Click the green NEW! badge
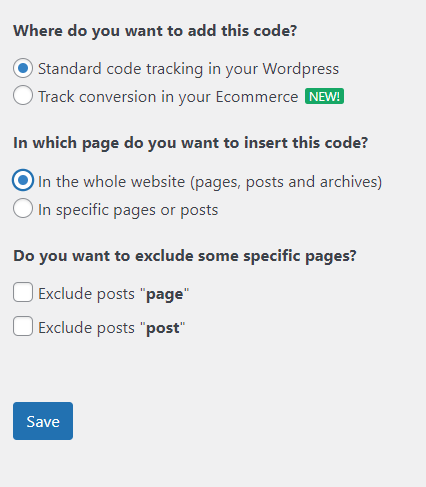This screenshot has width=426, height=487. pos(324,96)
